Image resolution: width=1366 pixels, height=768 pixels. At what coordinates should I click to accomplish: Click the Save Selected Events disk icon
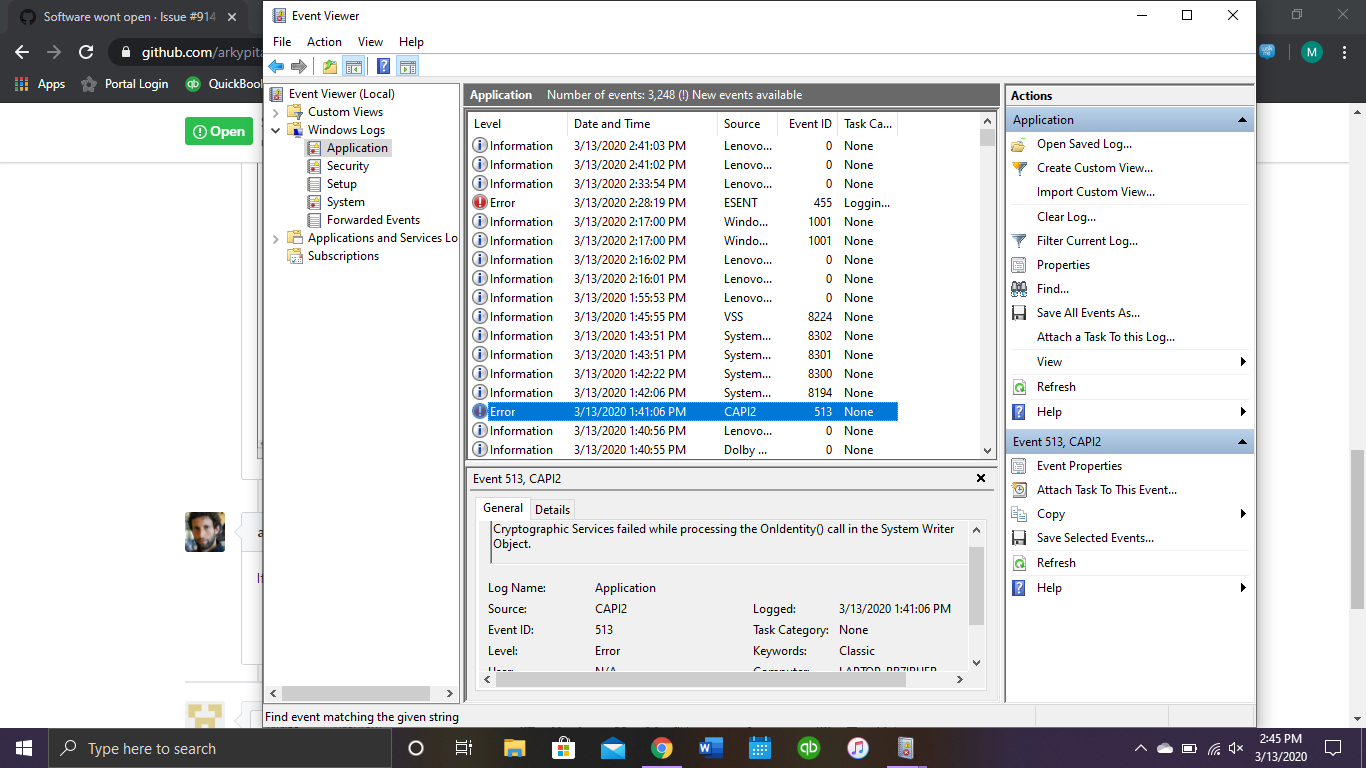pos(1019,538)
